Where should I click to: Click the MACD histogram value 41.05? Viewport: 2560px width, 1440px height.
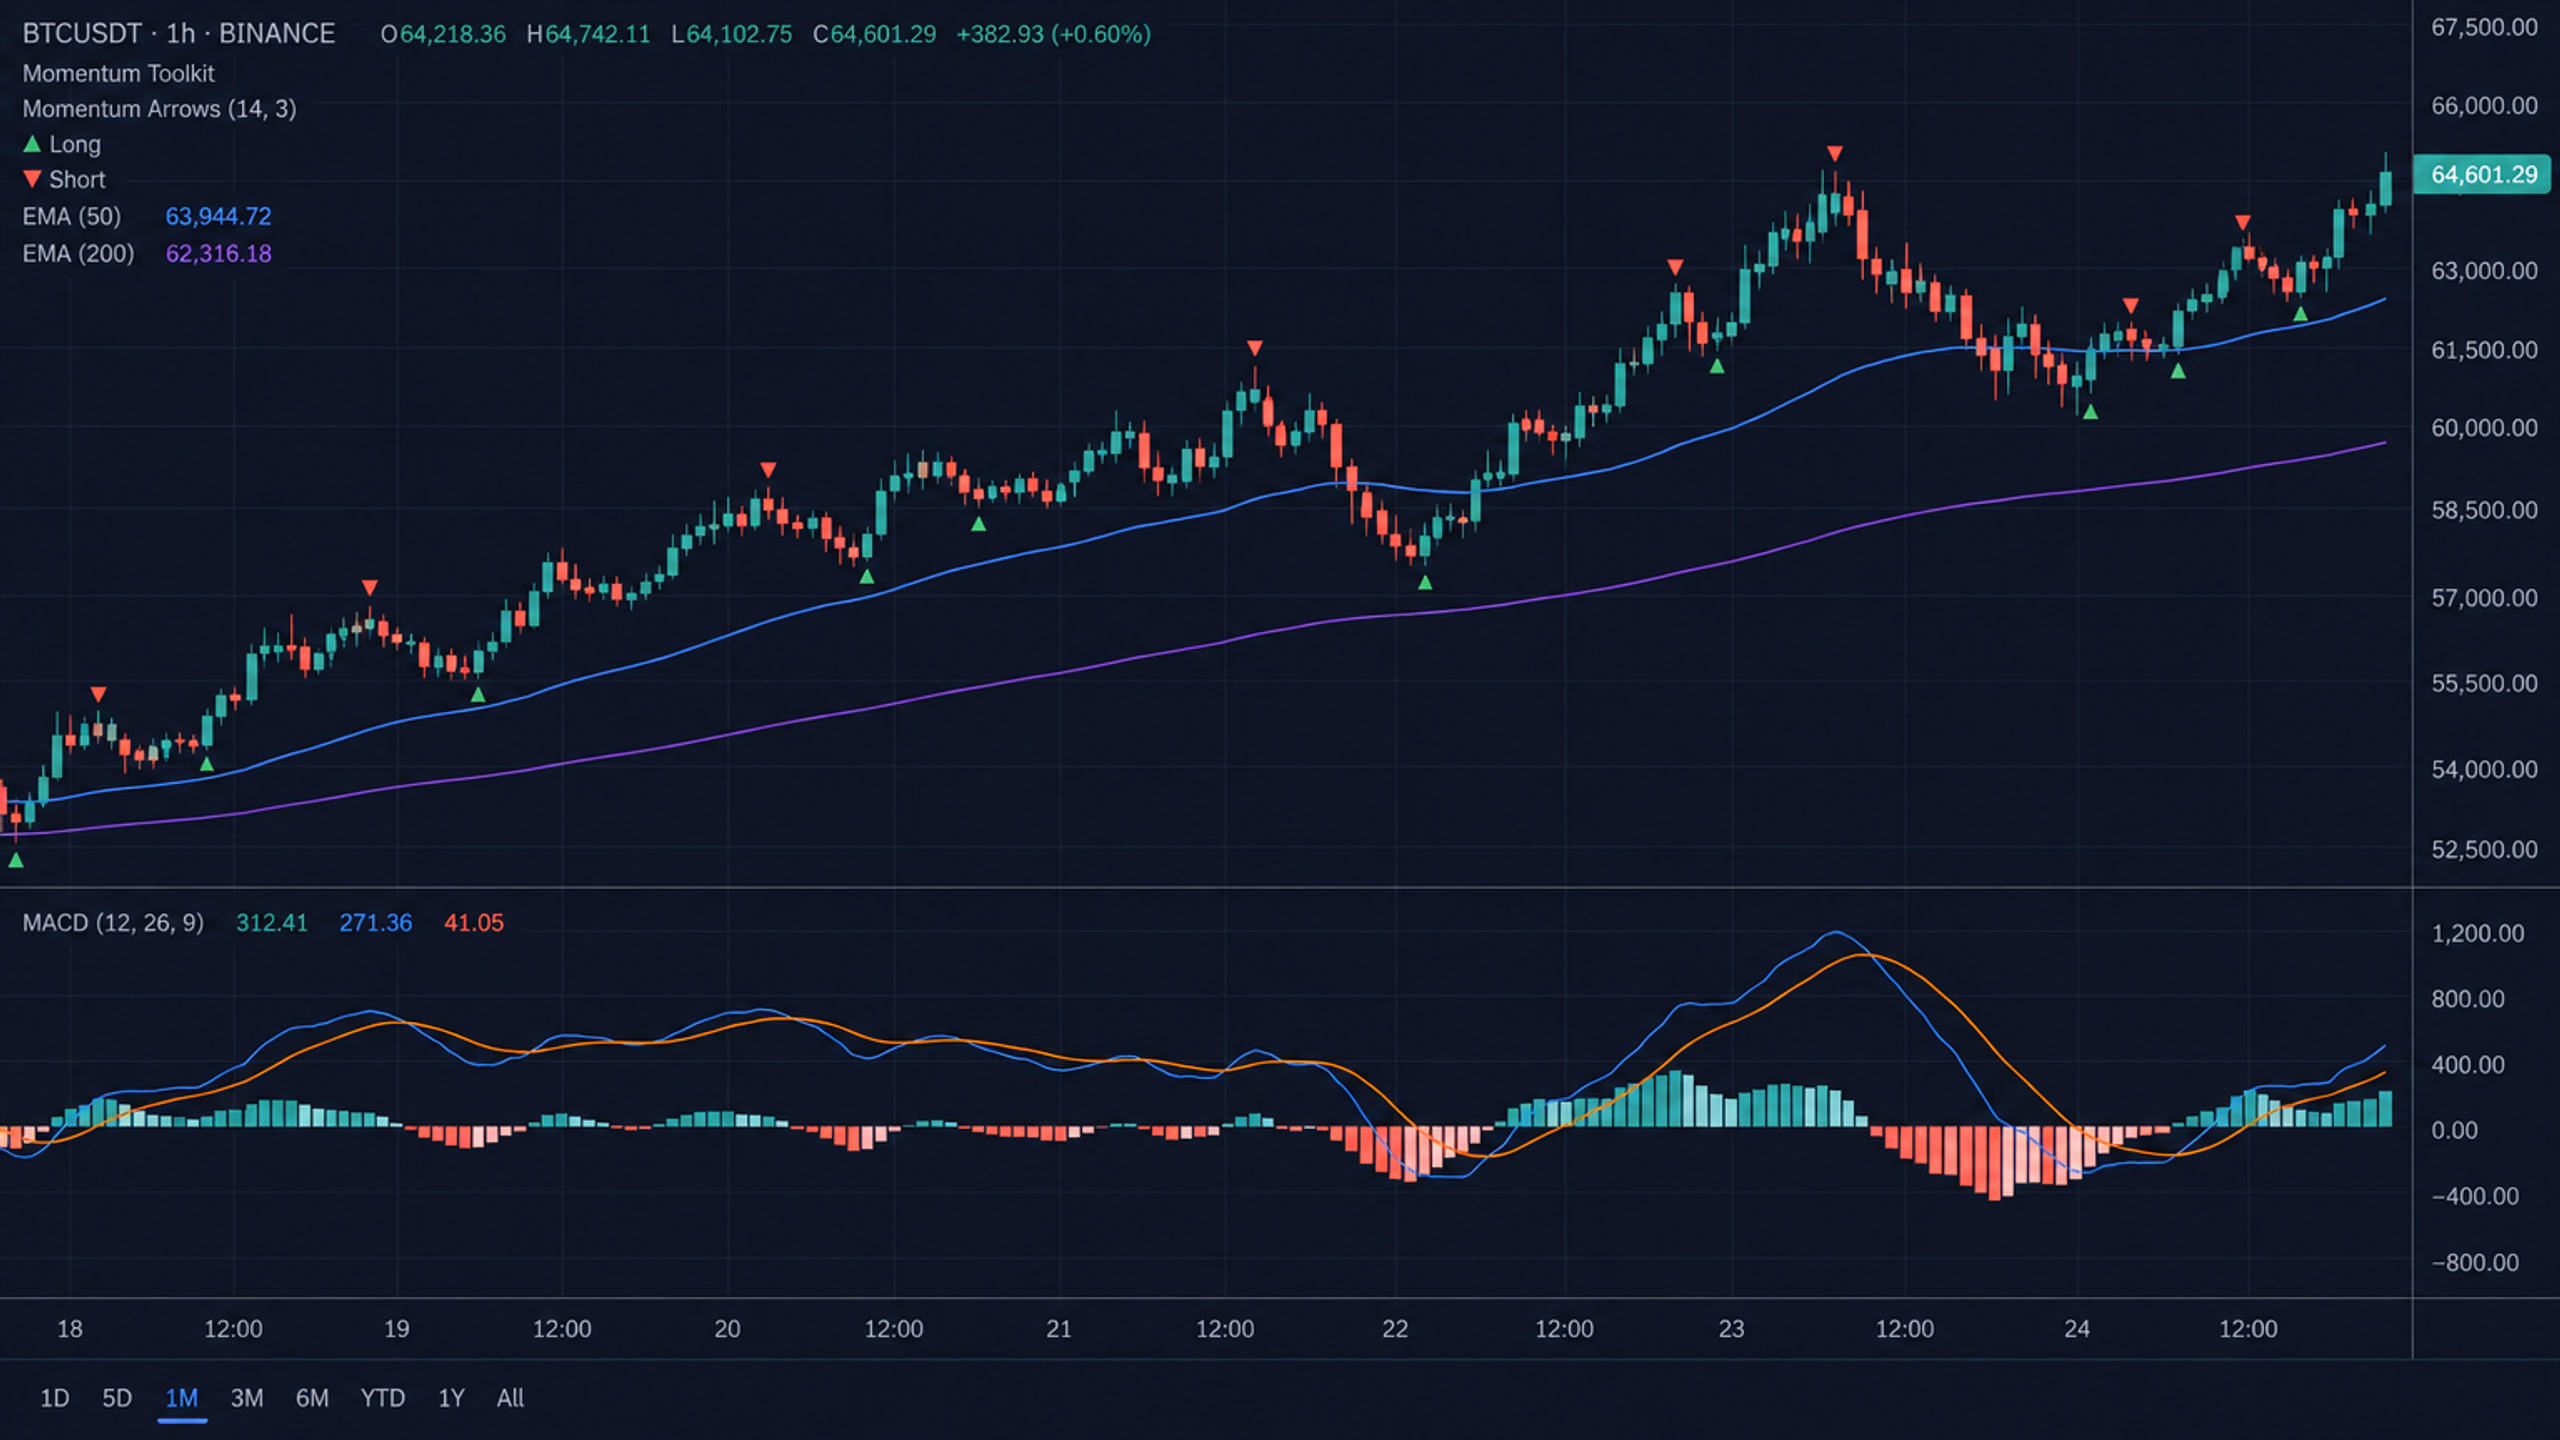(x=474, y=922)
